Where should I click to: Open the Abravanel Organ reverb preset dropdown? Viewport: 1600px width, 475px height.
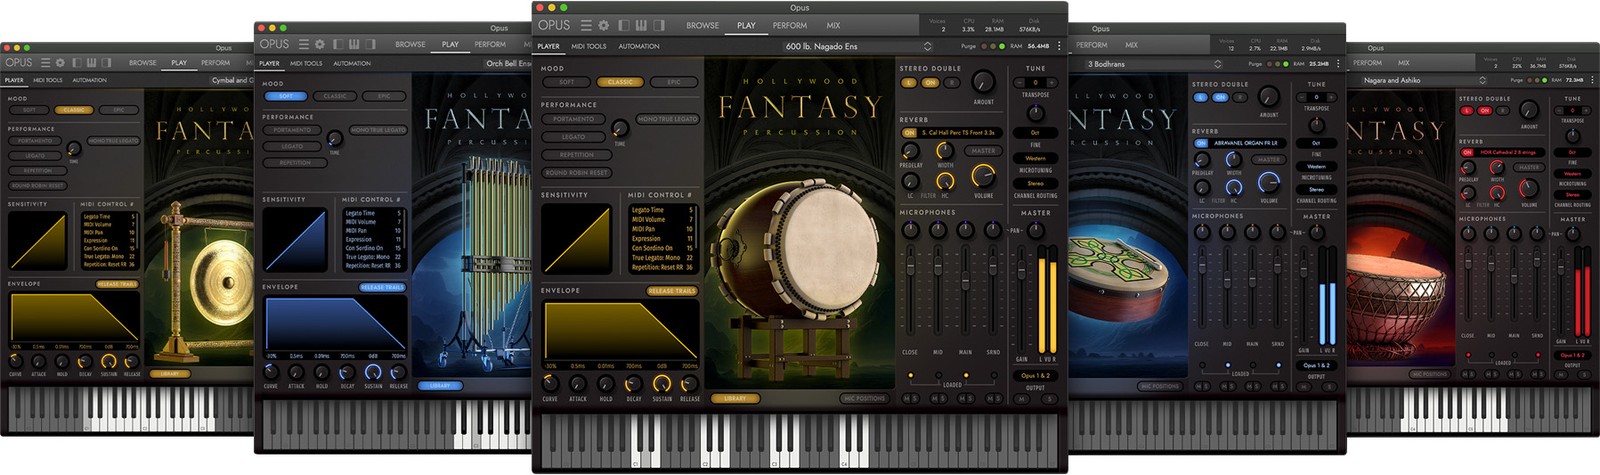[x=1246, y=143]
